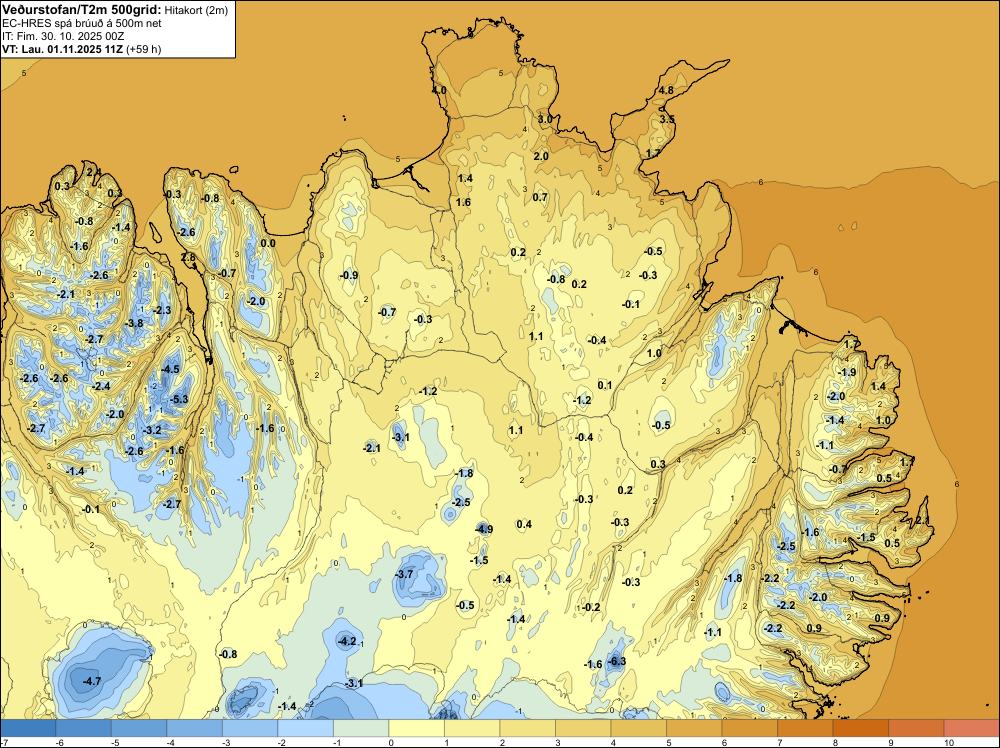
Task: Click the 3.5 temperature label
Action: (x=667, y=119)
